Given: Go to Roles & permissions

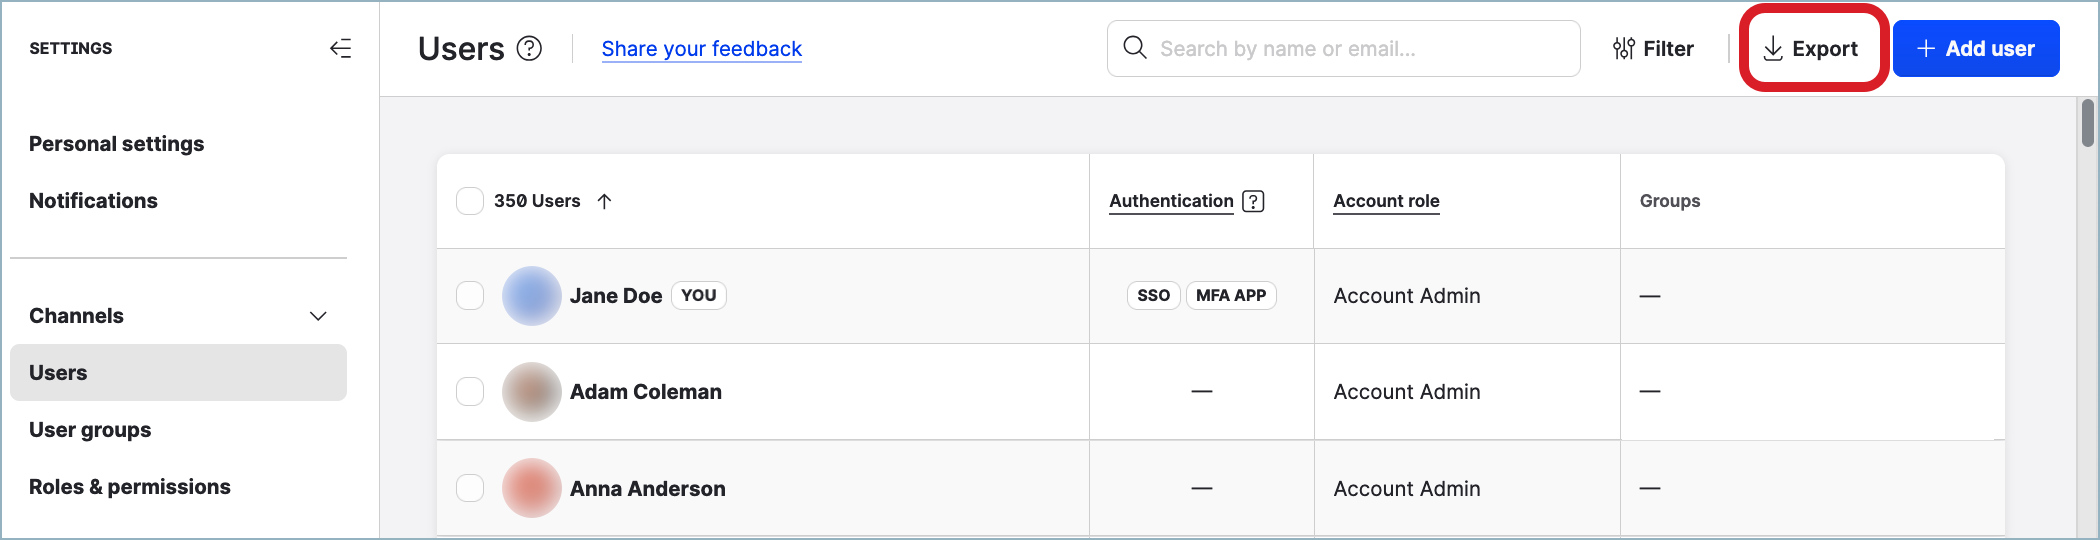Looking at the screenshot, I should click(130, 487).
